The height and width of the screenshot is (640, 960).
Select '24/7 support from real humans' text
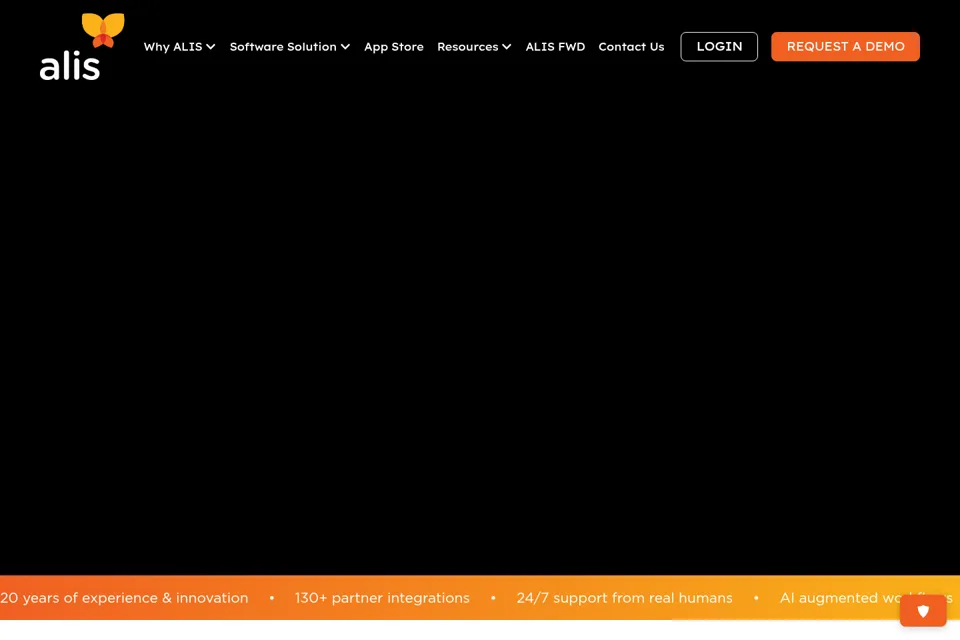coord(624,598)
